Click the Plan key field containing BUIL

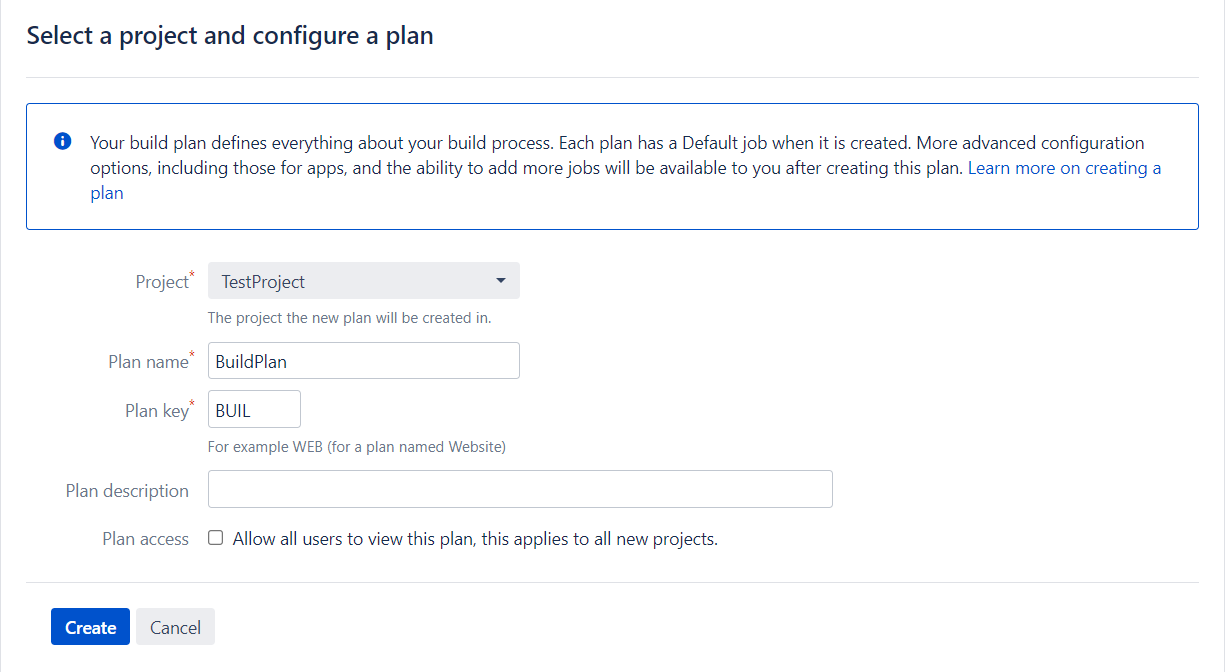254,410
